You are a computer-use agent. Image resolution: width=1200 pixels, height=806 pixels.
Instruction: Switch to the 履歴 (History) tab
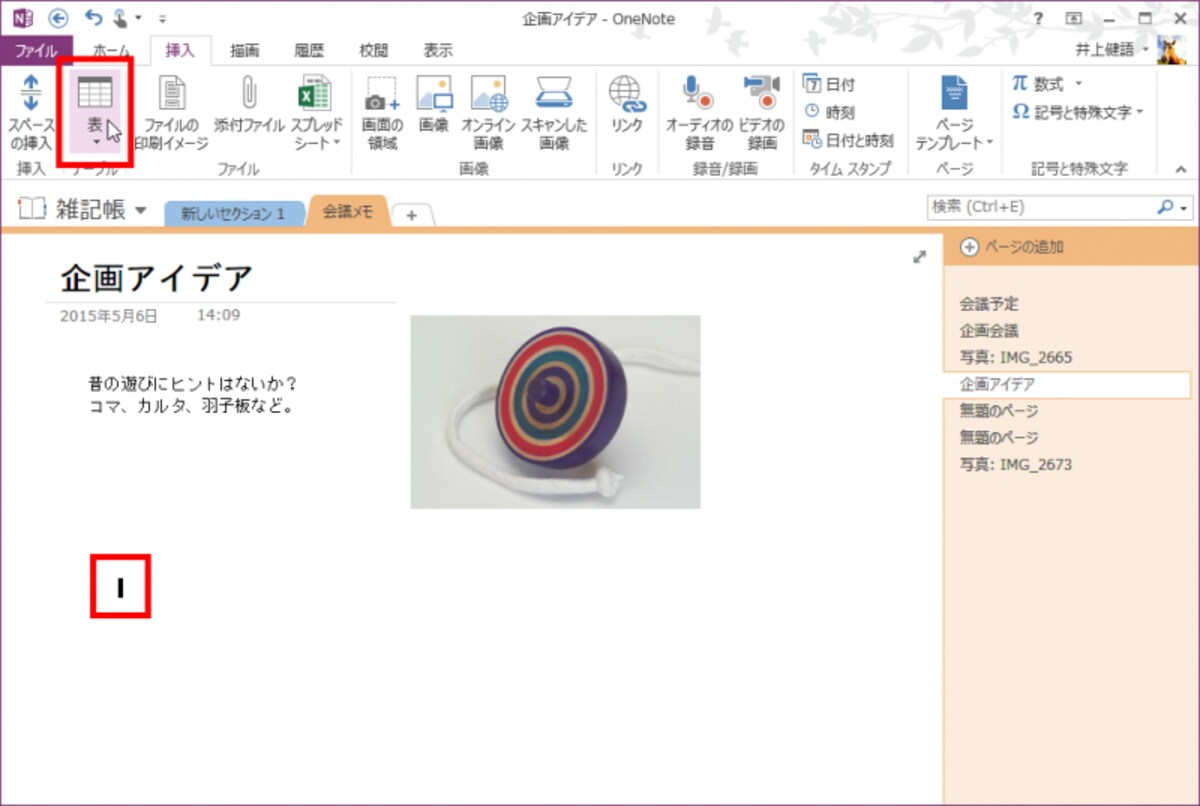[308, 50]
